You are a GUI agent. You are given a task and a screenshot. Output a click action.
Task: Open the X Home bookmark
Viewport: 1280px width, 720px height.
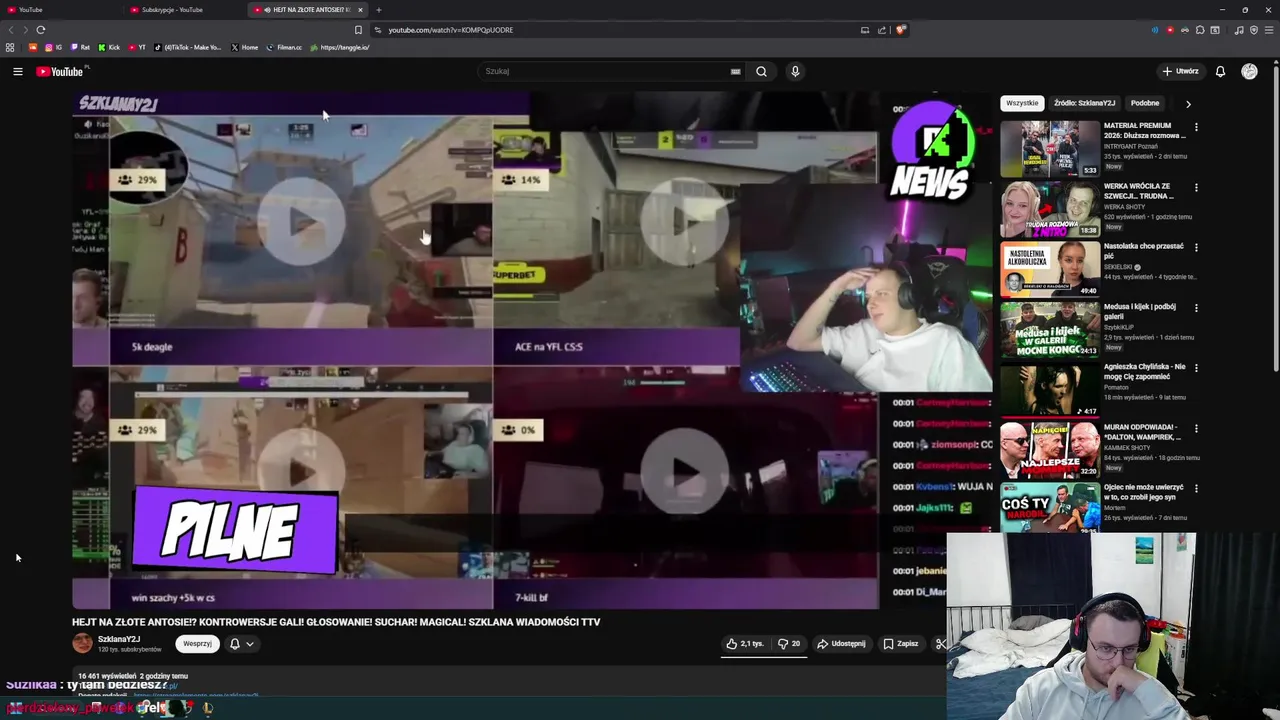click(x=244, y=47)
